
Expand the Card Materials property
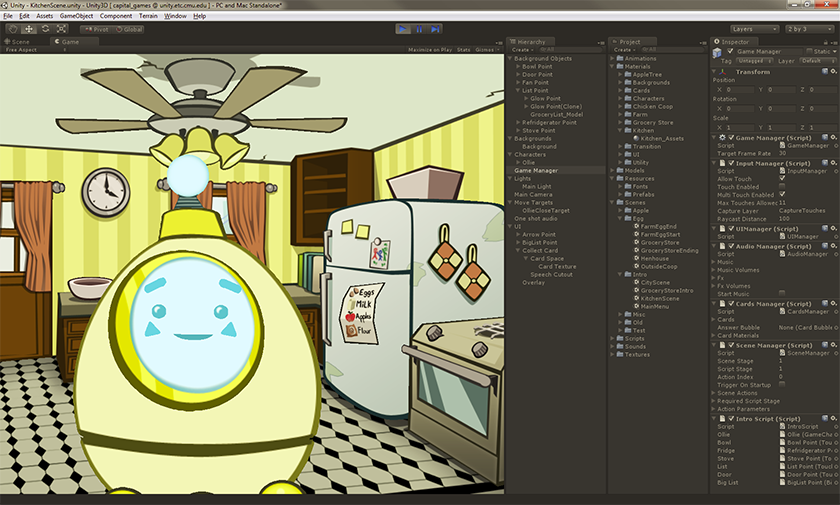pos(714,335)
